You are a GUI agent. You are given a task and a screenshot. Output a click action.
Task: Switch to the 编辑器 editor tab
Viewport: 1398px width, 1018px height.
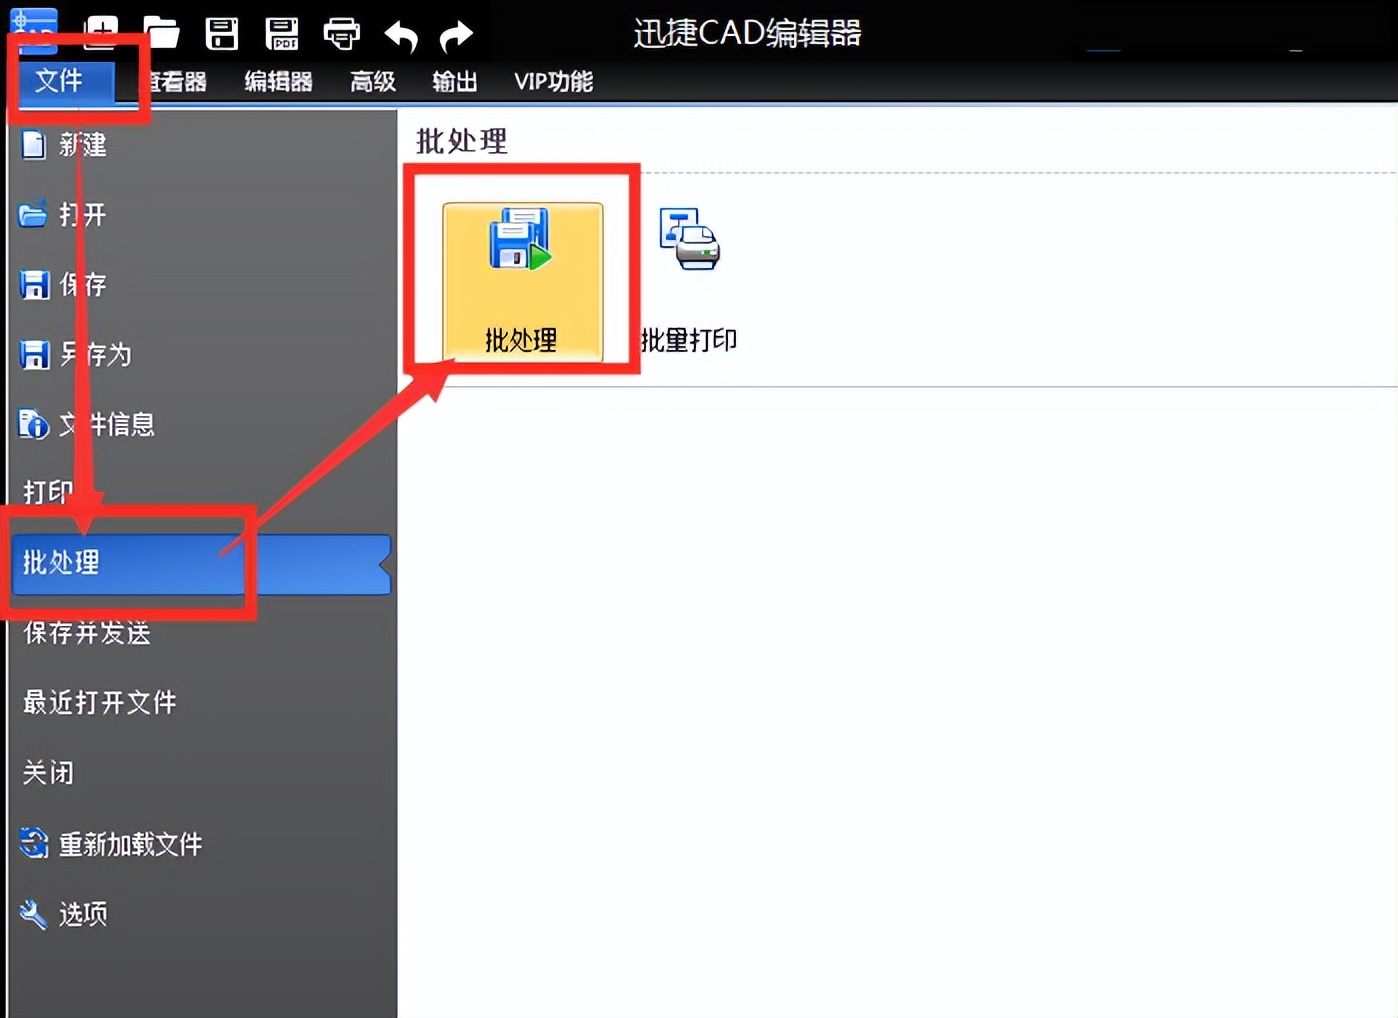click(x=278, y=82)
